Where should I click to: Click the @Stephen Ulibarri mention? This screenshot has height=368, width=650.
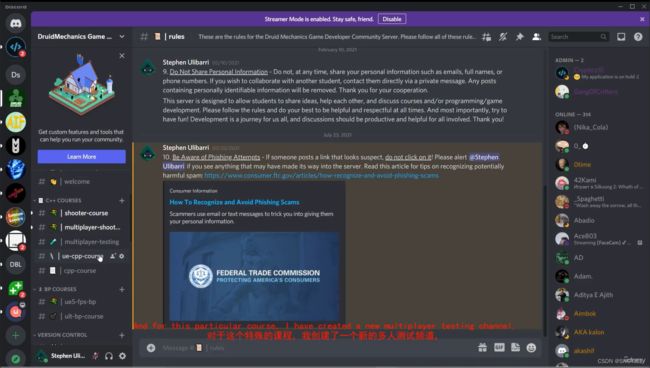331,162
